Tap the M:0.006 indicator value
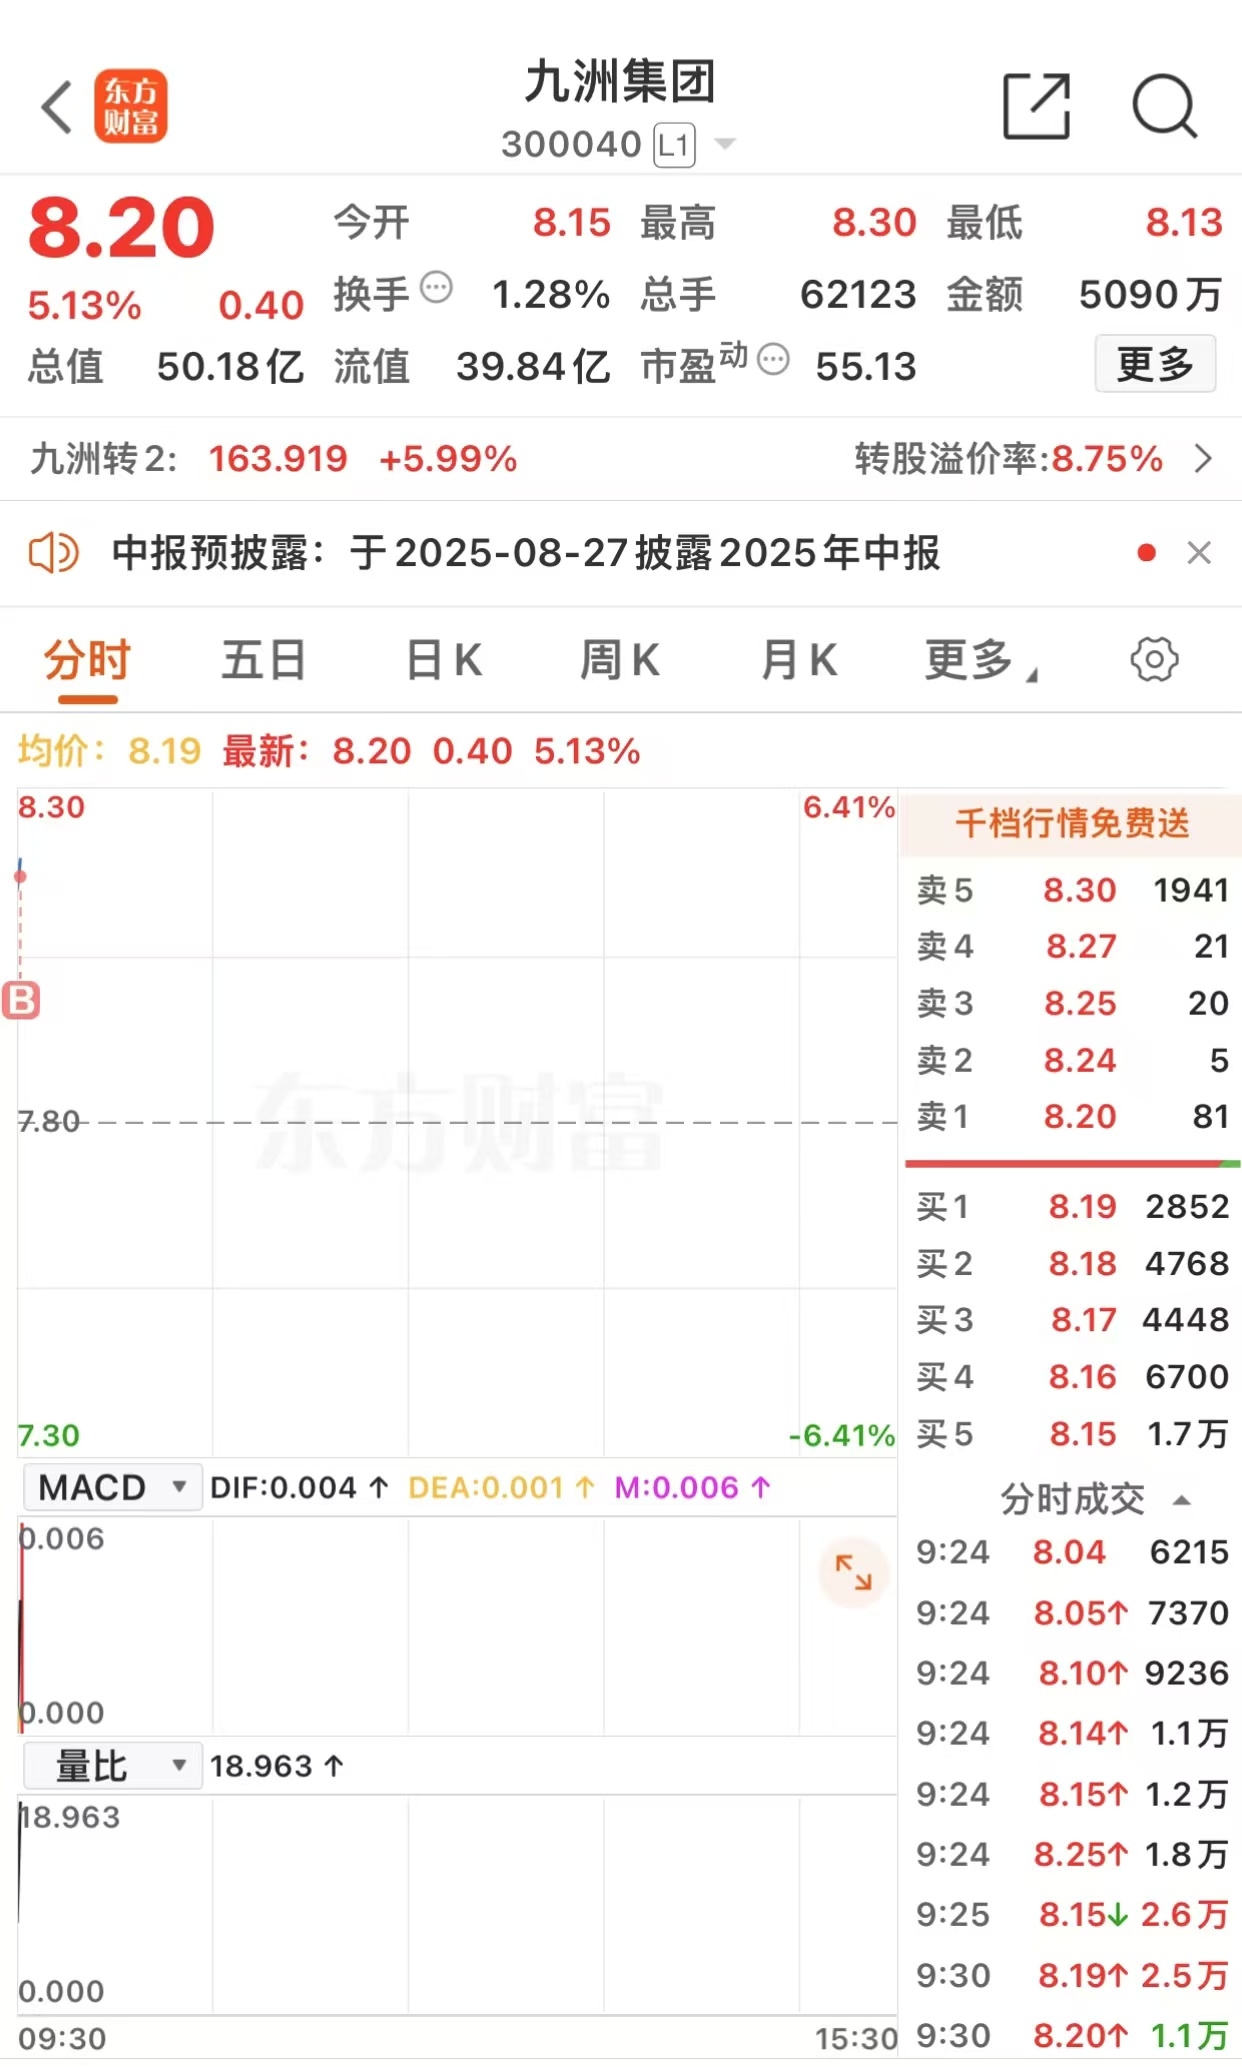The height and width of the screenshot is (2067, 1242). click(693, 1487)
